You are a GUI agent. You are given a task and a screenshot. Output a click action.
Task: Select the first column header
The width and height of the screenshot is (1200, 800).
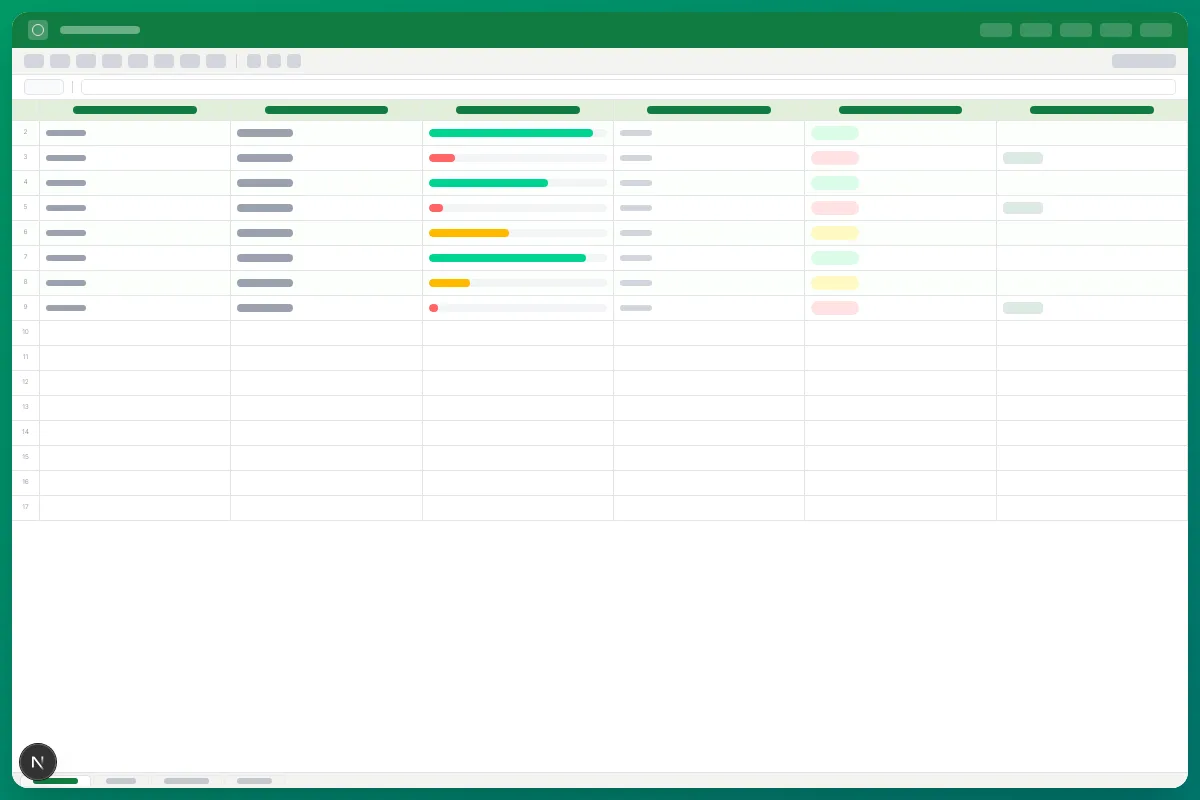(x=135, y=110)
